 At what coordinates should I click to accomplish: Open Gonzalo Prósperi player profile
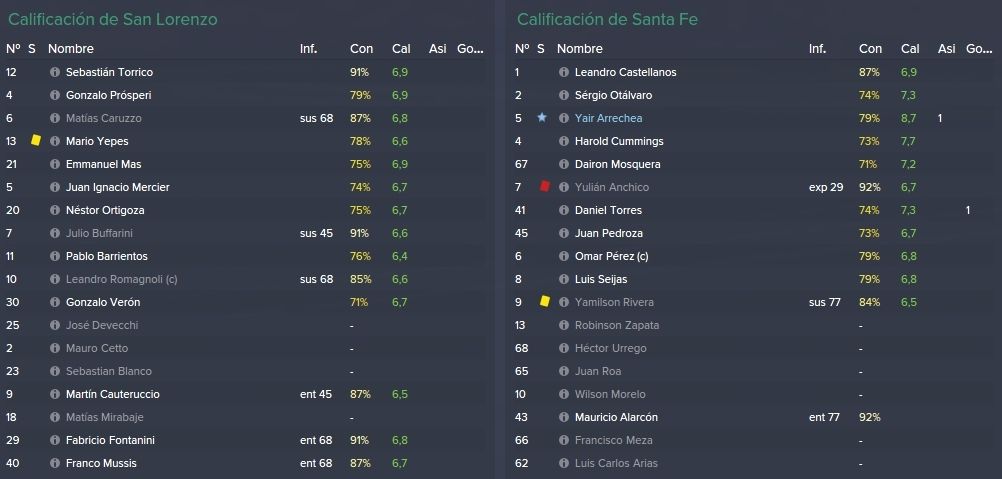(109, 95)
